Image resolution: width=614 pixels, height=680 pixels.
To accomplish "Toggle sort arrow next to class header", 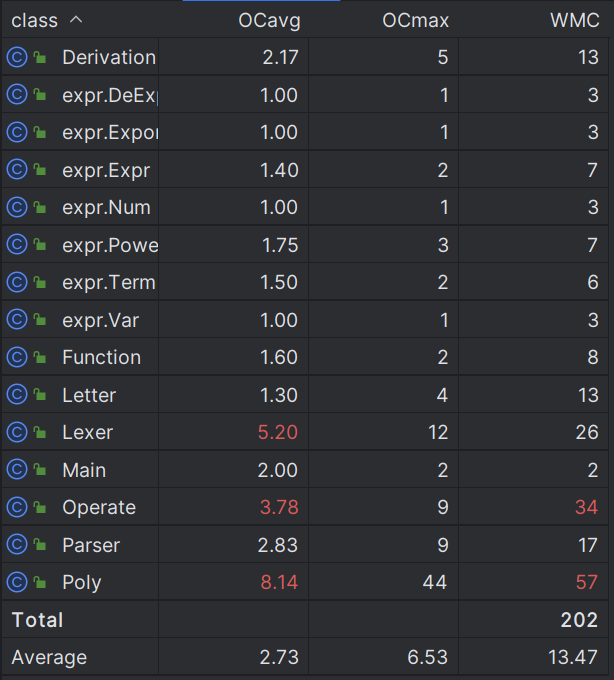I will (x=76, y=20).
